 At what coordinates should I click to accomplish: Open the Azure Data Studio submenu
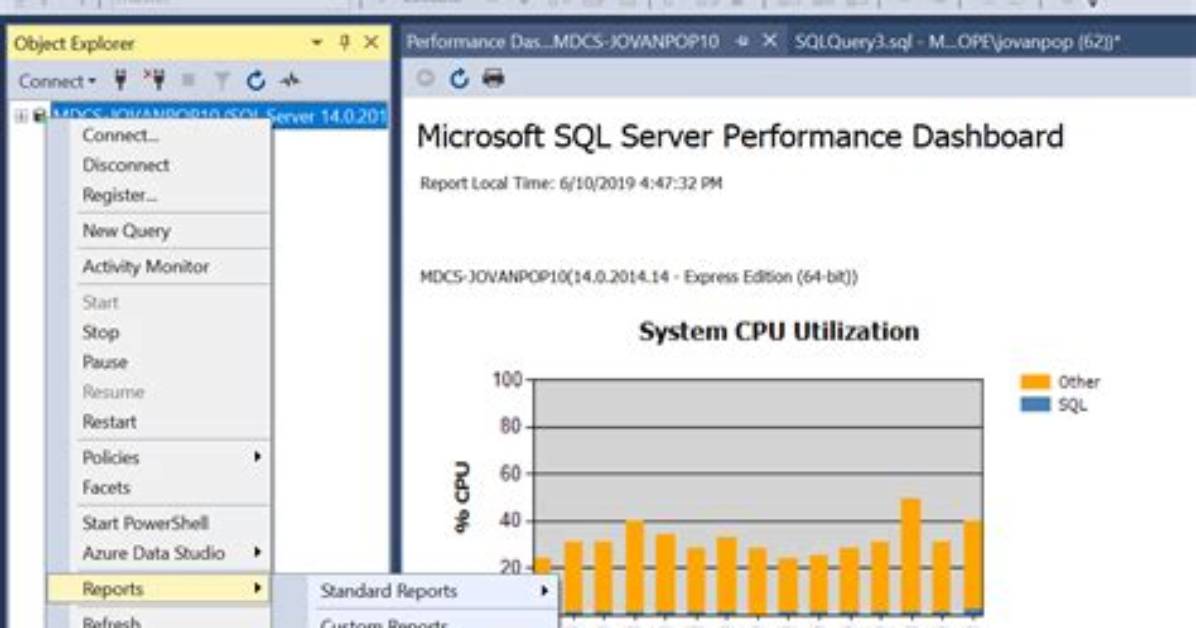pos(159,552)
